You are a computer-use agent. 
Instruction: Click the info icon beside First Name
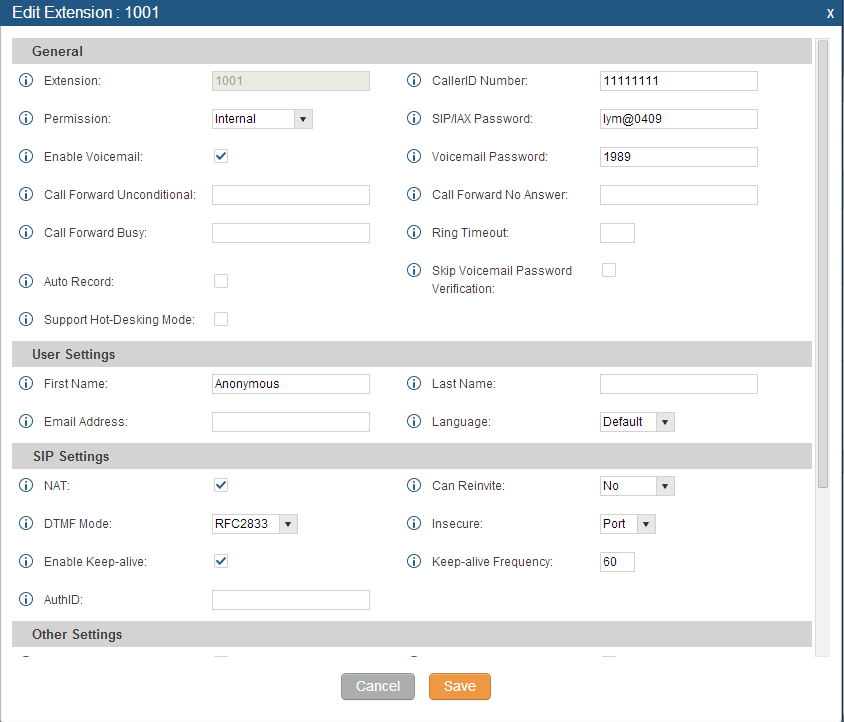[26, 383]
